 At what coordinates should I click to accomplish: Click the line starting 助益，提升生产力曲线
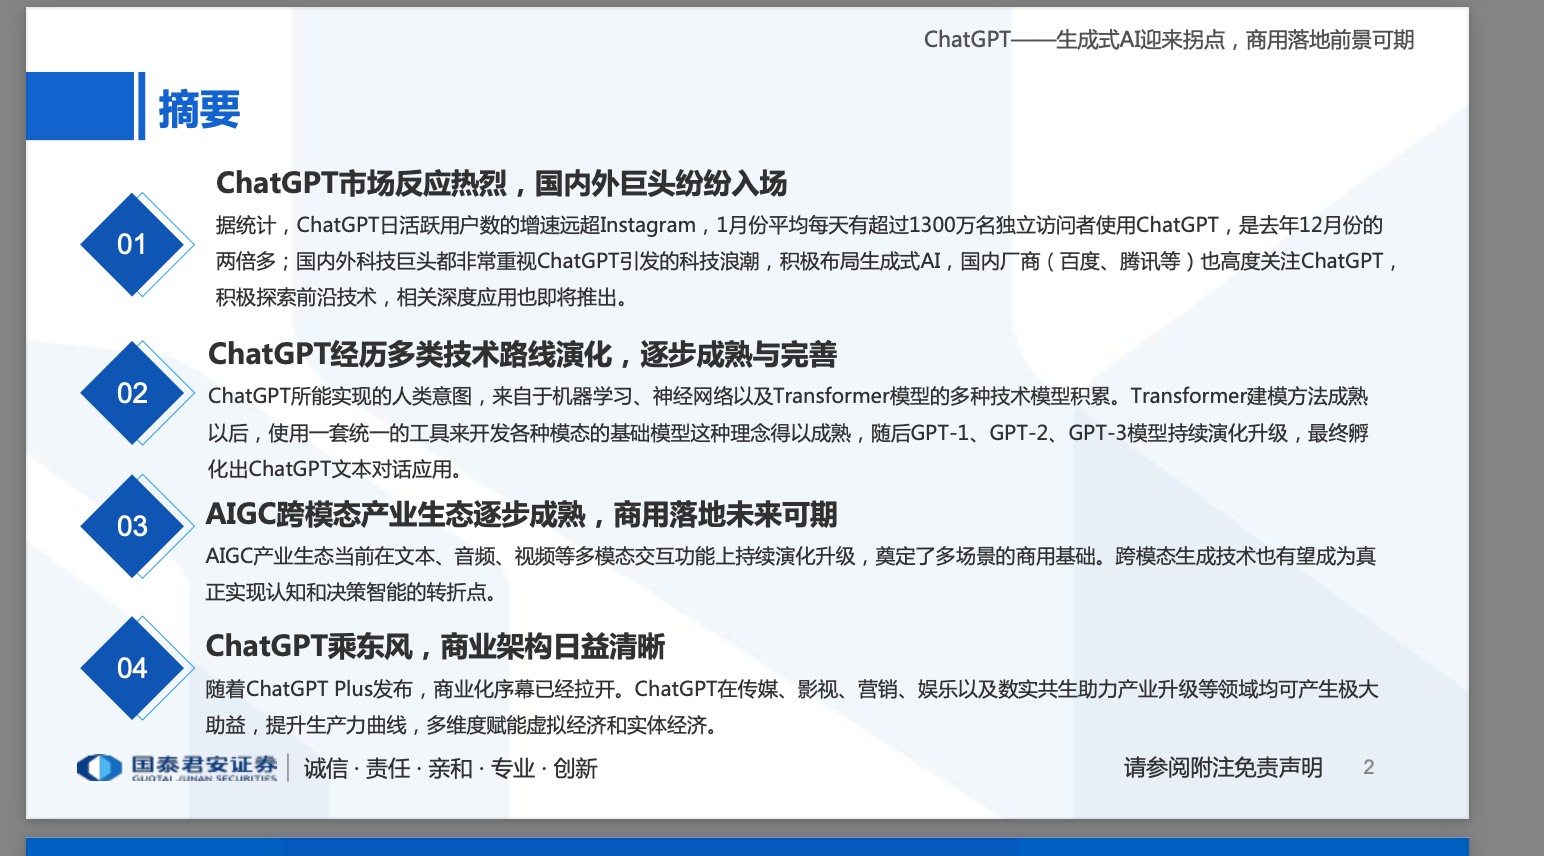462,726
